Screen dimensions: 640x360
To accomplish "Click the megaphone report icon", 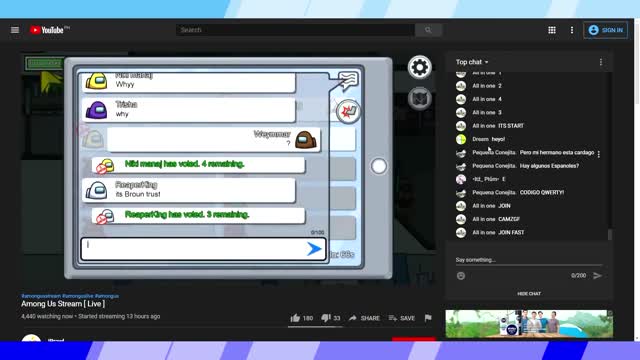I will 348,111.
